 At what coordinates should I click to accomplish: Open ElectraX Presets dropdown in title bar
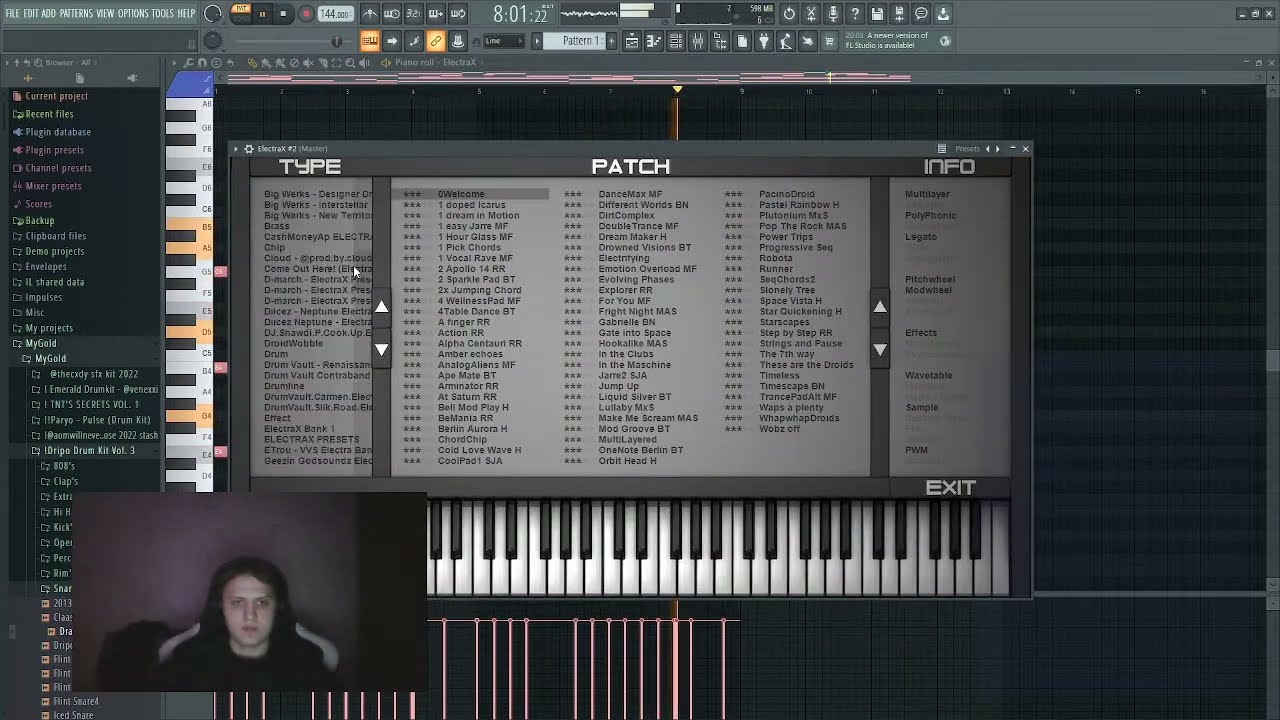point(967,149)
